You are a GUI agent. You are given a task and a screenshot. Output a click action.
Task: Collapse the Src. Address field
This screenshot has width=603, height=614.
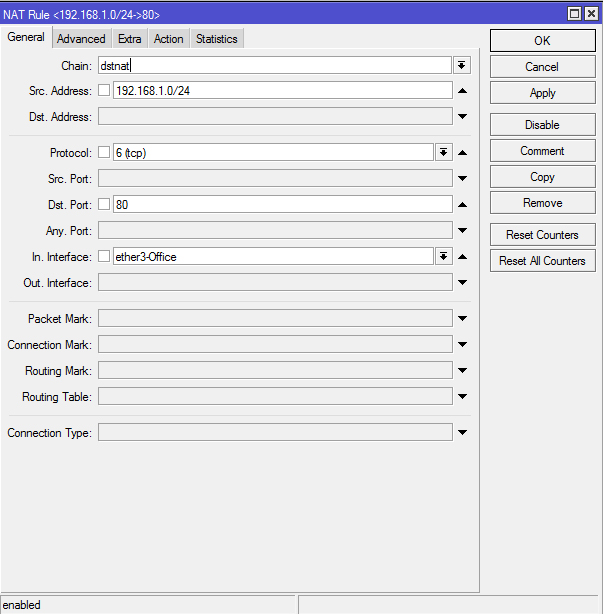(462, 90)
